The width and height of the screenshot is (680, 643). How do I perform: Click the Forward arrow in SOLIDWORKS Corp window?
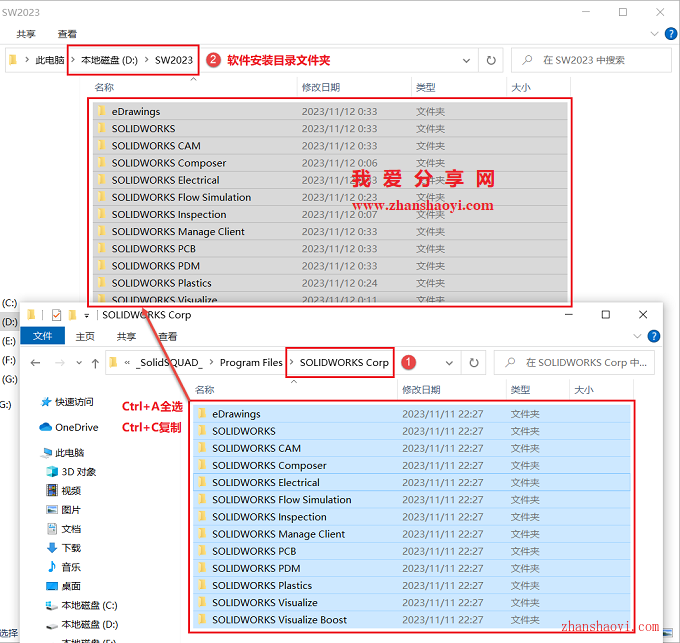59,362
